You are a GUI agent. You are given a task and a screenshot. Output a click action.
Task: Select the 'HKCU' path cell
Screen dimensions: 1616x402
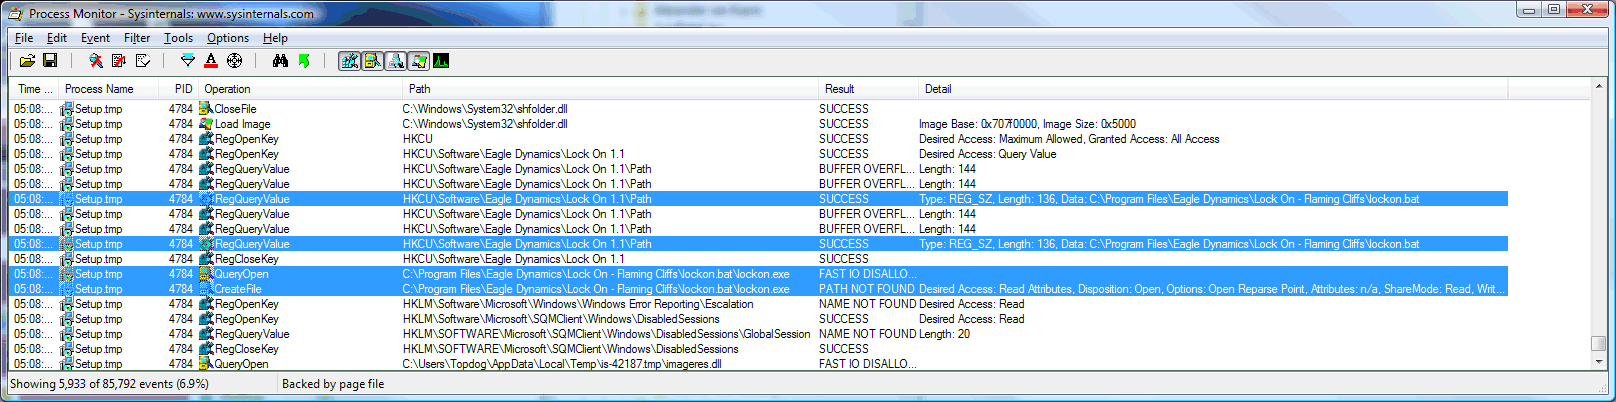tap(418, 139)
